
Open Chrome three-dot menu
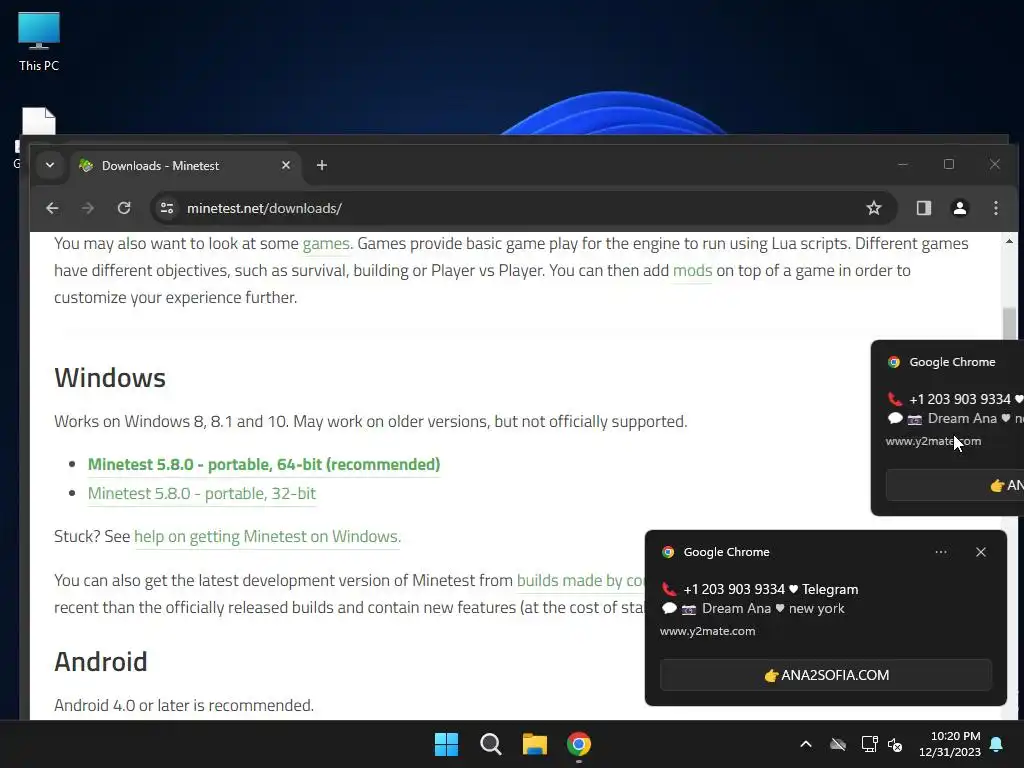pyautogui.click(x=995, y=208)
